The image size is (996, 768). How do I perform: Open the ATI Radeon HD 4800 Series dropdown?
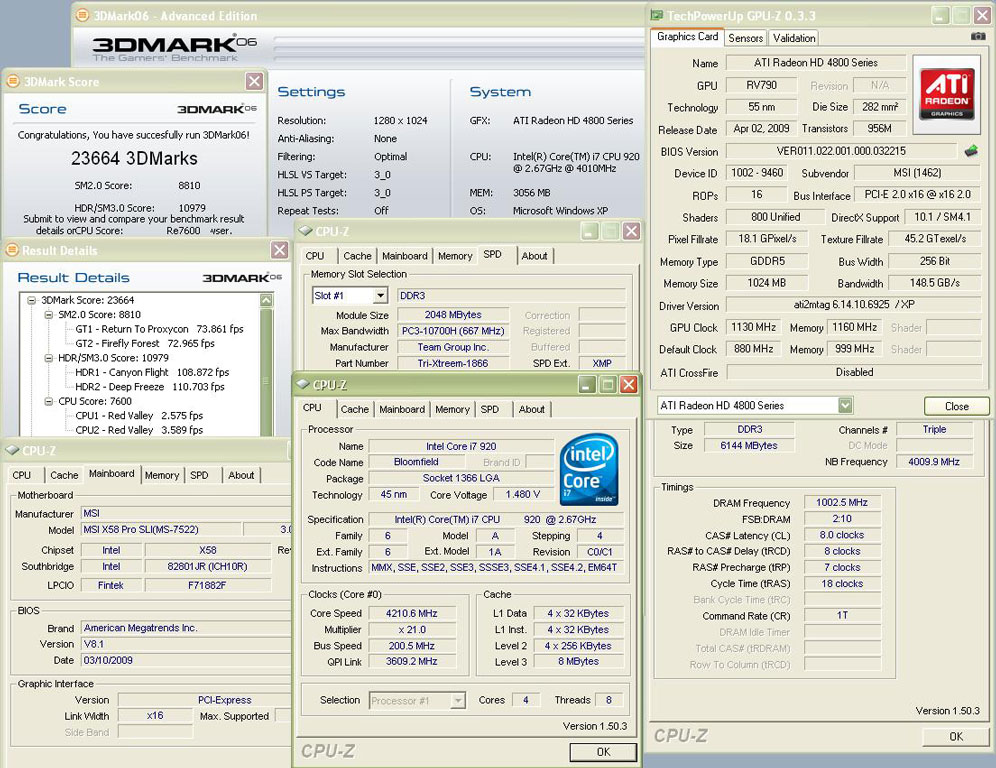click(845, 405)
